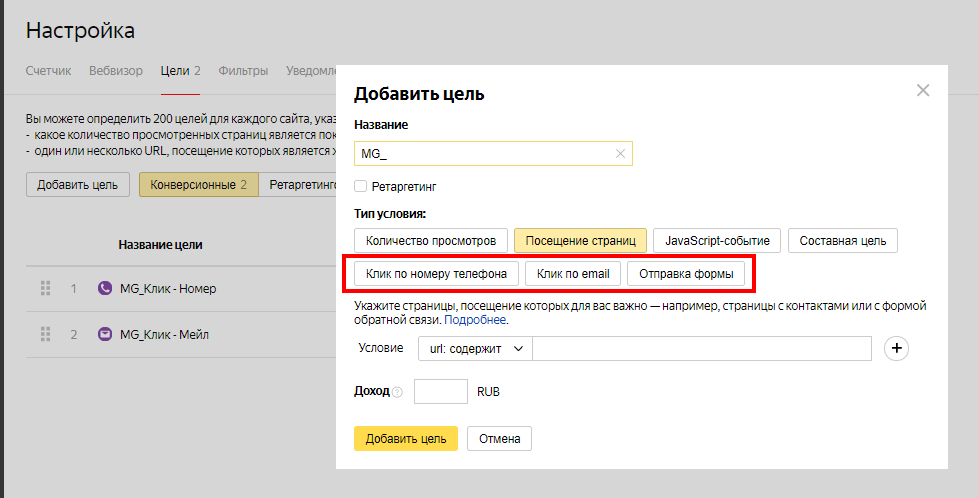Grab drag handle of goal row 1
This screenshot has width=979, height=498.
[45, 288]
